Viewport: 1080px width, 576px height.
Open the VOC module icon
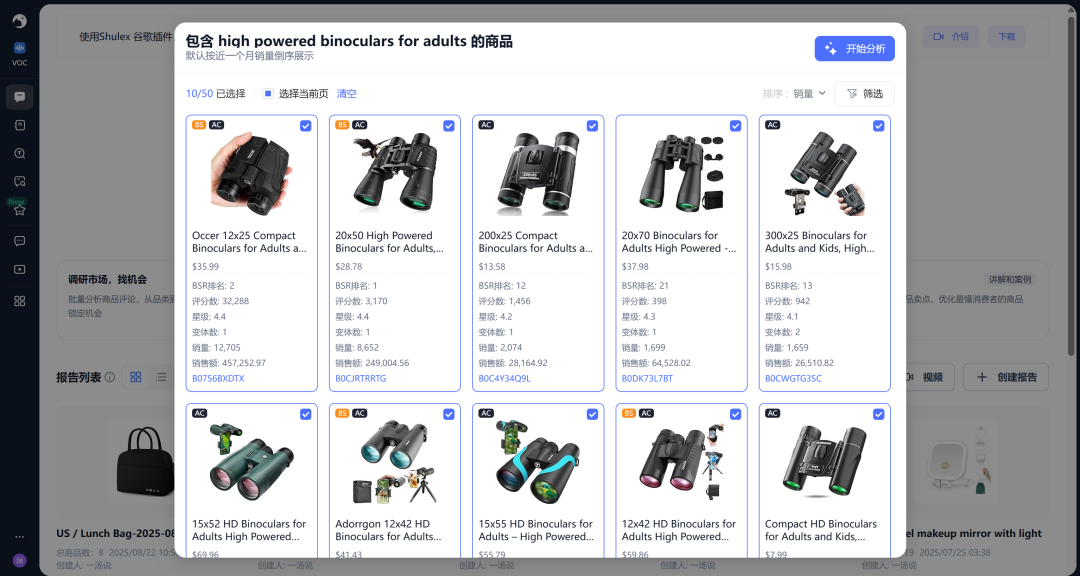tap(19, 53)
